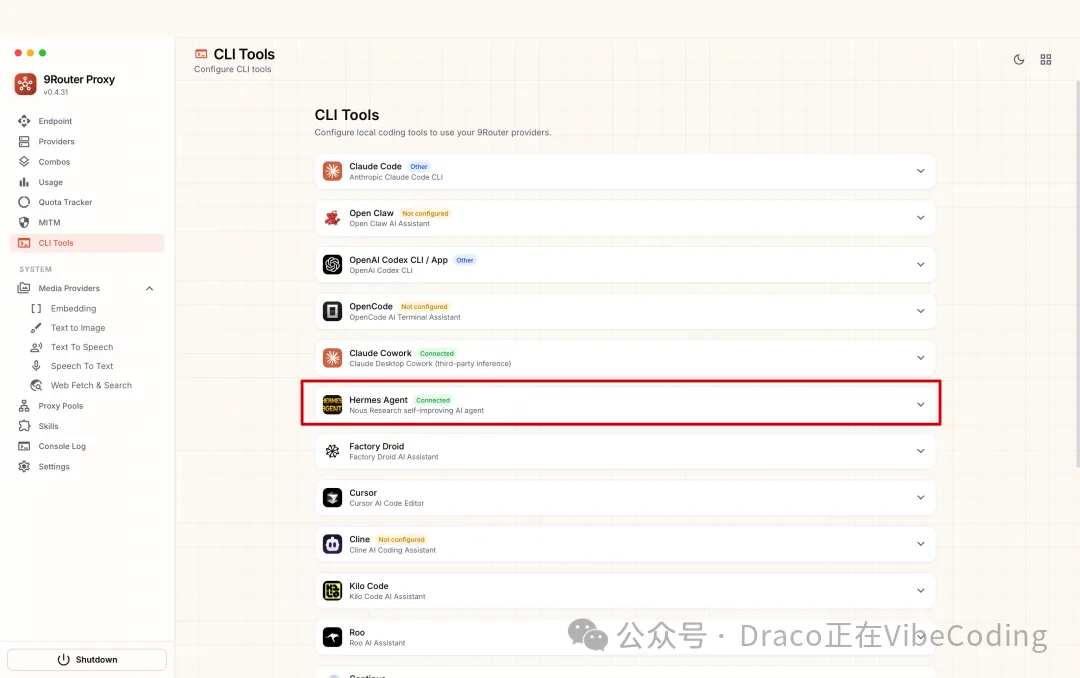The height and width of the screenshot is (678, 1080).
Task: Click the Settings gear icon
Action: point(24,466)
